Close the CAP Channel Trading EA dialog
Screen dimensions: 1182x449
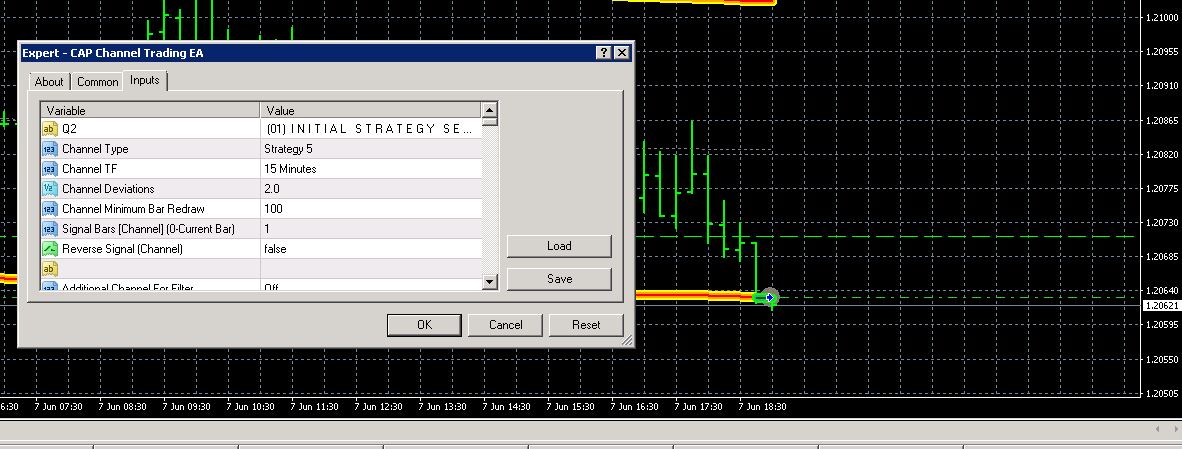click(621, 53)
